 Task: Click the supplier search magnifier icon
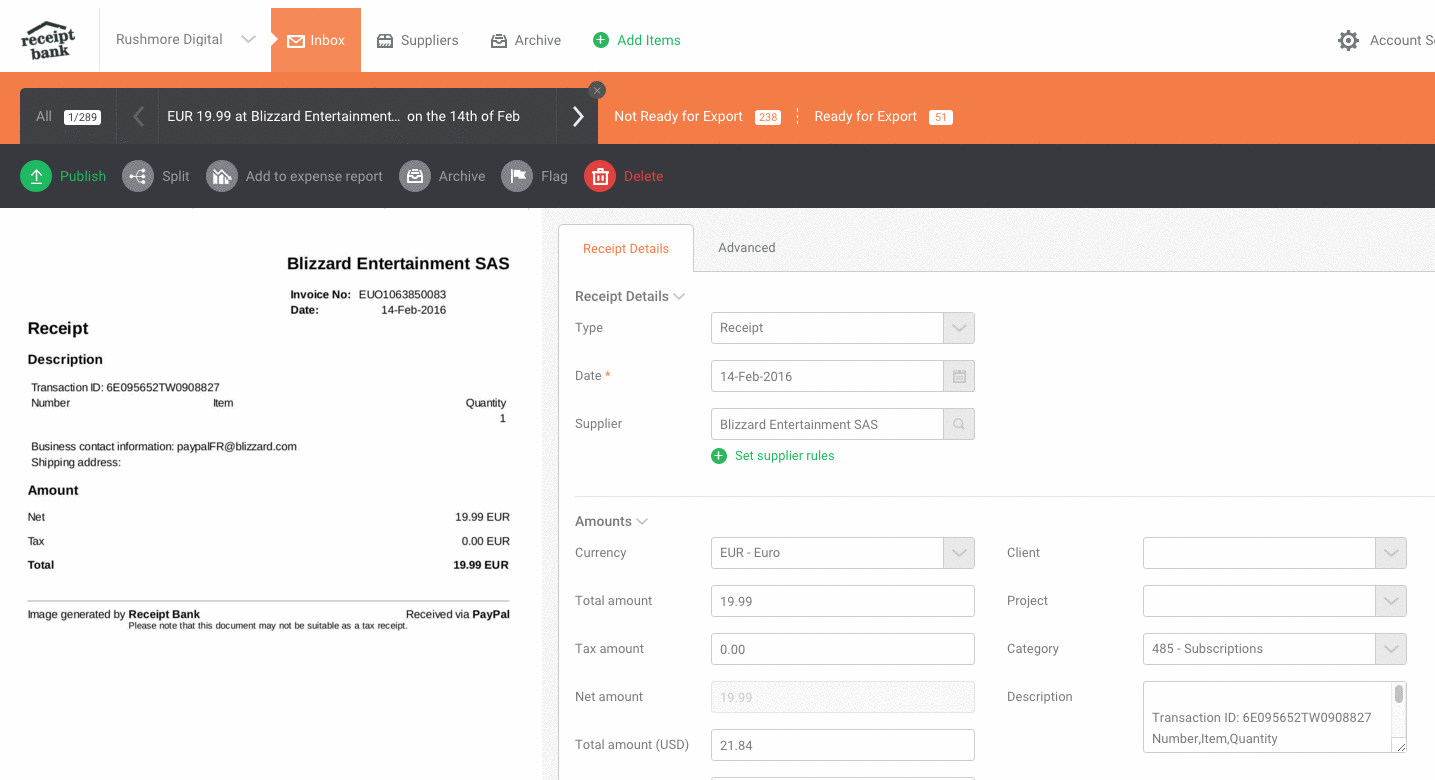[959, 424]
